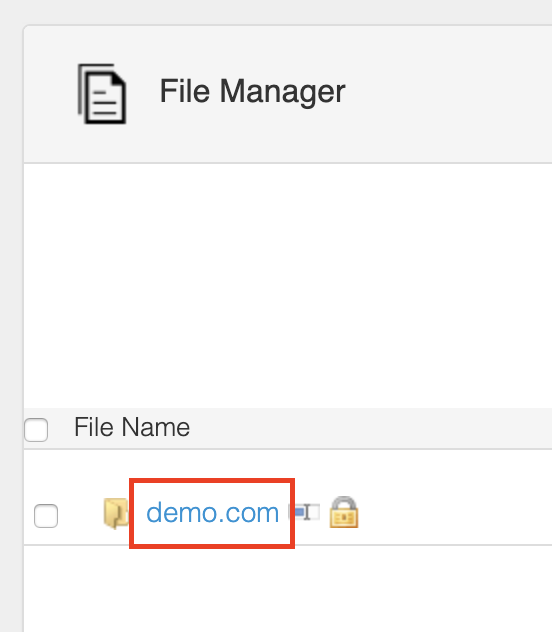The image size is (552, 632).
Task: Check the box for the demo.com row
Action: pos(46,516)
